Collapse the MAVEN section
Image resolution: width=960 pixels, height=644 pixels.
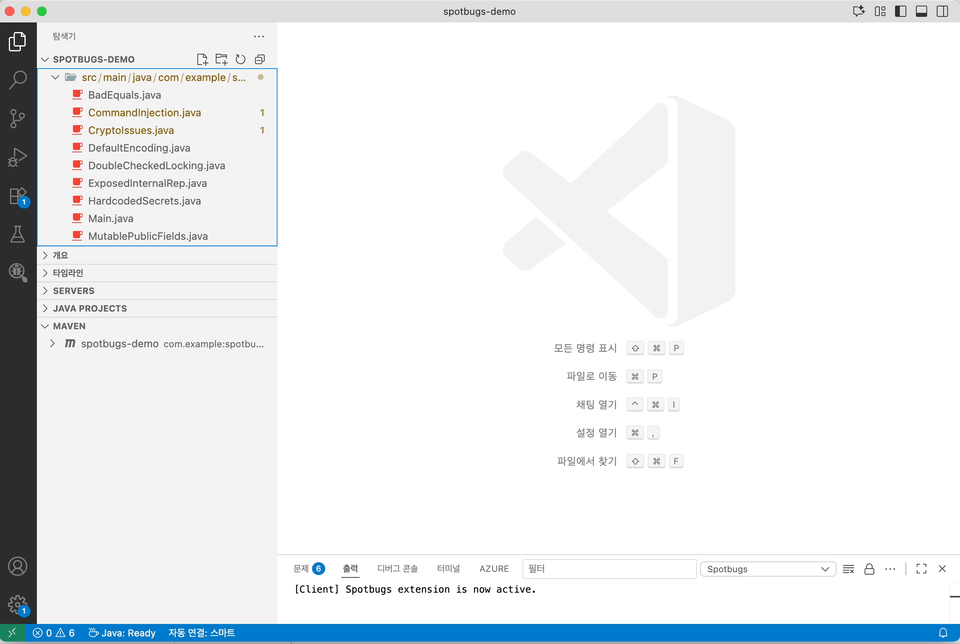click(157, 326)
